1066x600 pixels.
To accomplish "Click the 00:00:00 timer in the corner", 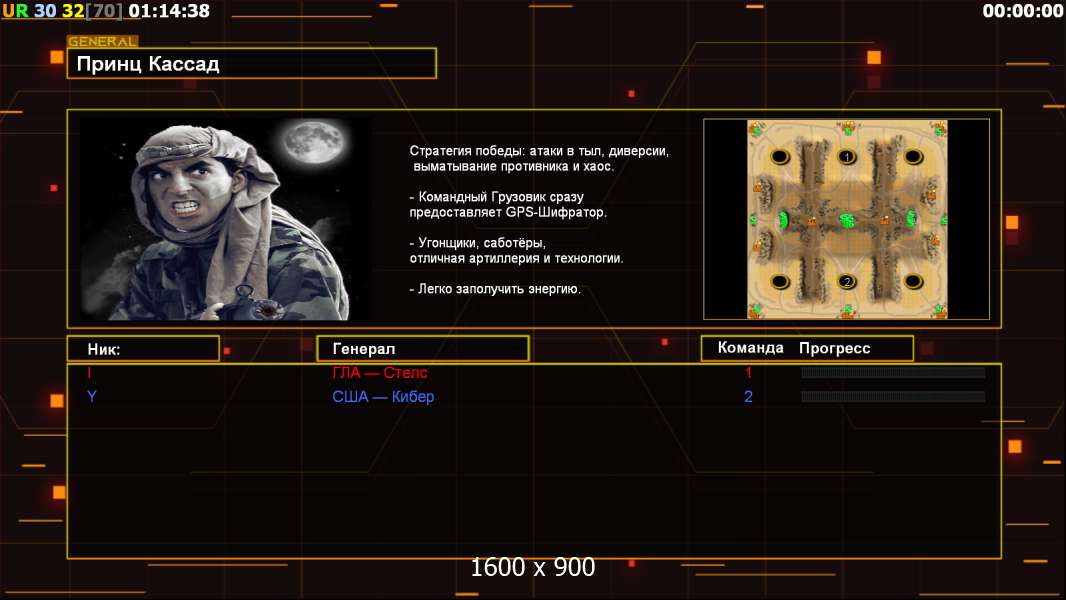I will pyautogui.click(x=1022, y=11).
